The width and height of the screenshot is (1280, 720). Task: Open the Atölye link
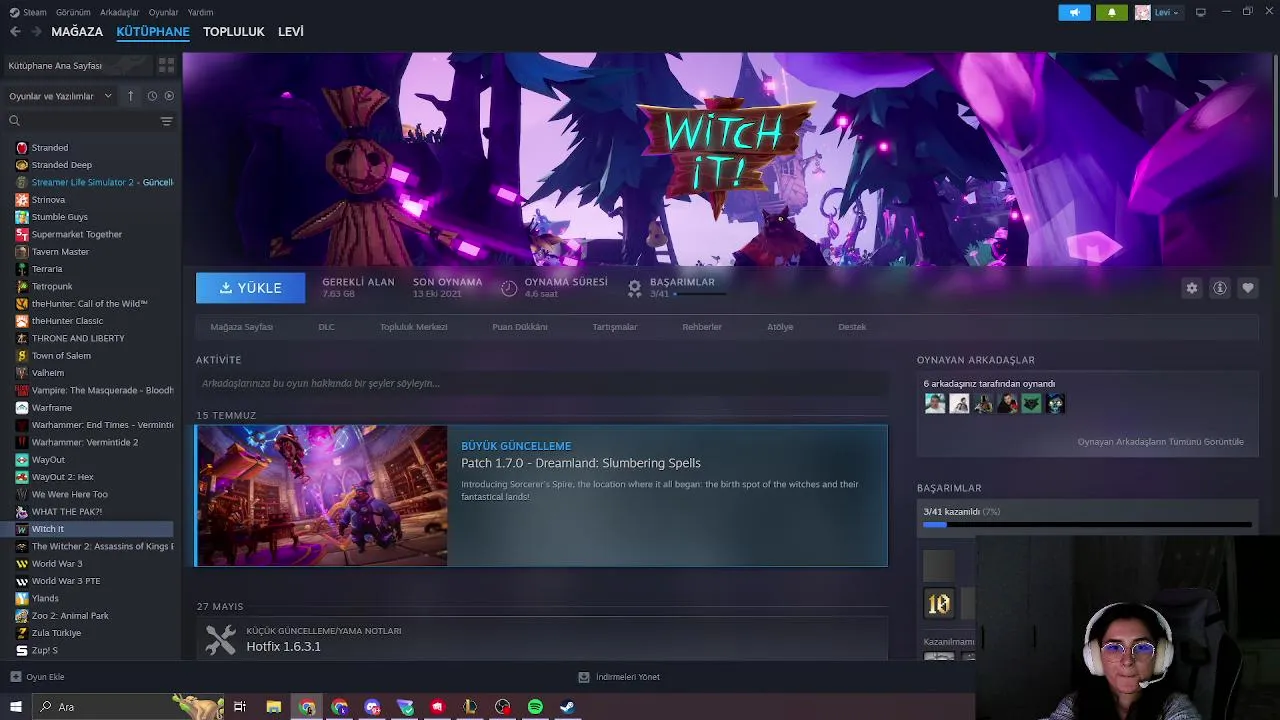pos(780,327)
